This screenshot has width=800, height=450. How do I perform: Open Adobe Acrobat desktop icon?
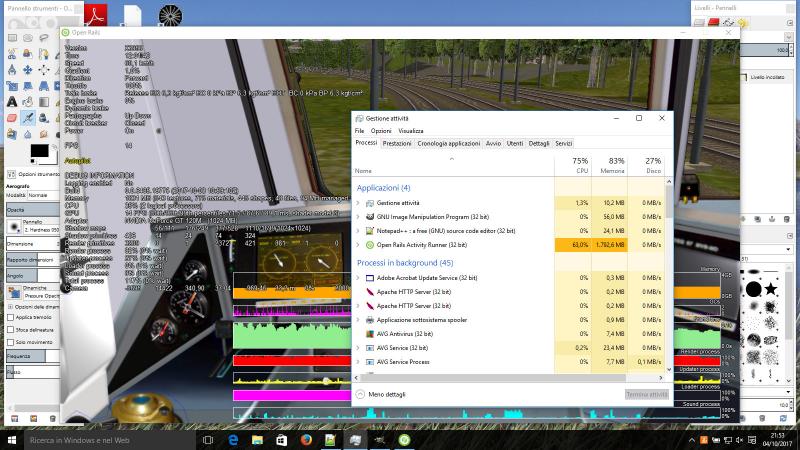[95, 14]
